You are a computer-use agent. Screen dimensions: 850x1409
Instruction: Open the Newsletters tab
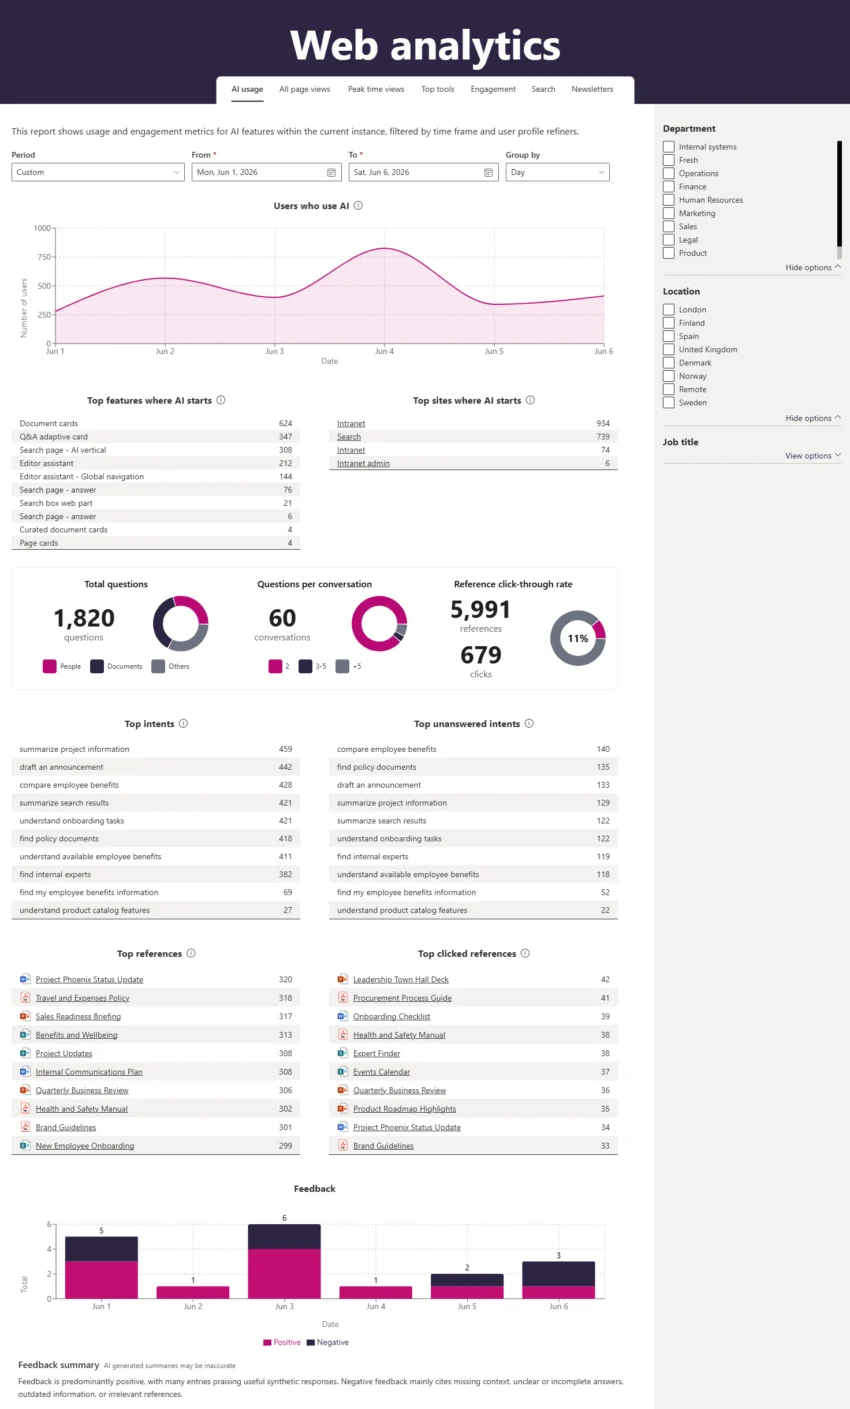click(593, 89)
